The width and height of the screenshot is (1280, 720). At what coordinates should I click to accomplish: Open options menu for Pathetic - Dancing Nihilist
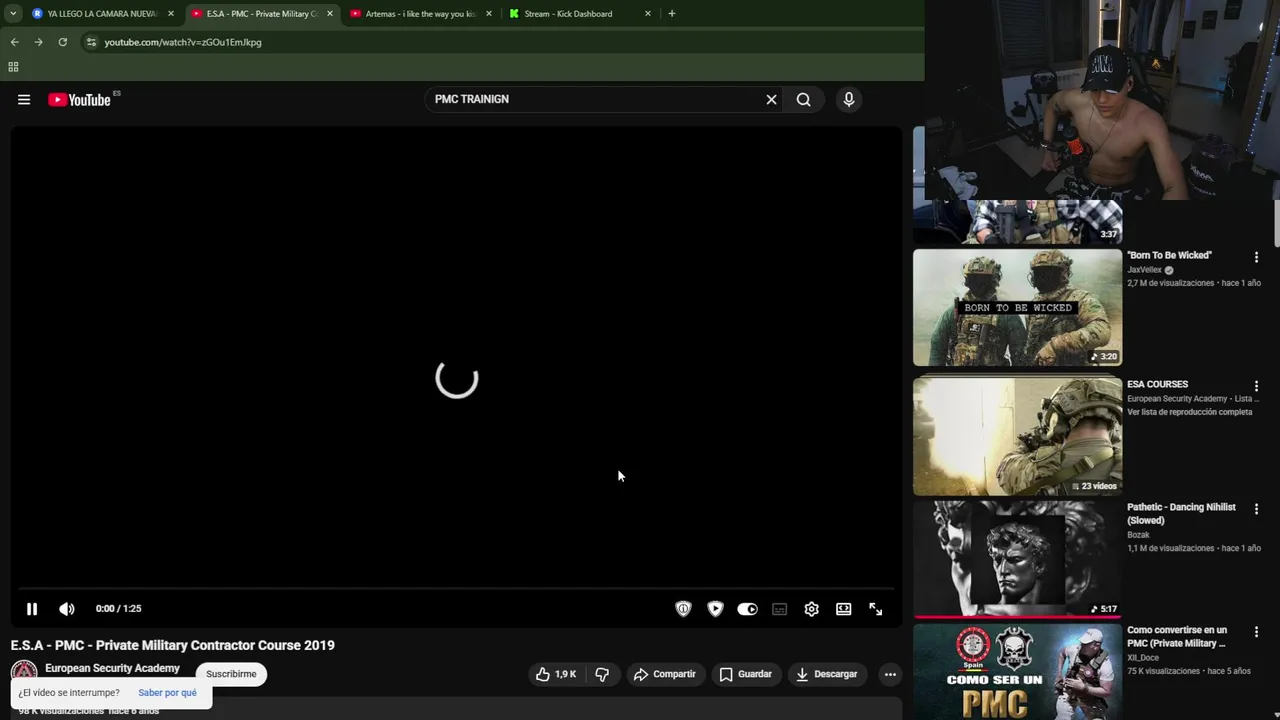1256,509
